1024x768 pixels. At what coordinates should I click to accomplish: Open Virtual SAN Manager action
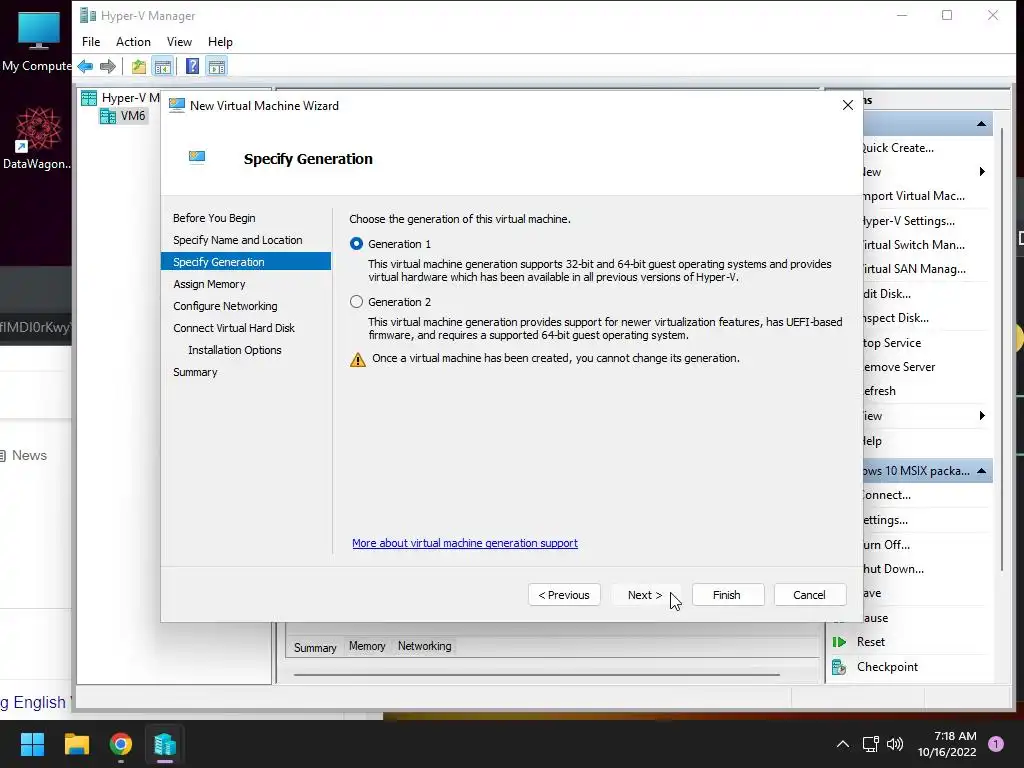[x=914, y=269]
